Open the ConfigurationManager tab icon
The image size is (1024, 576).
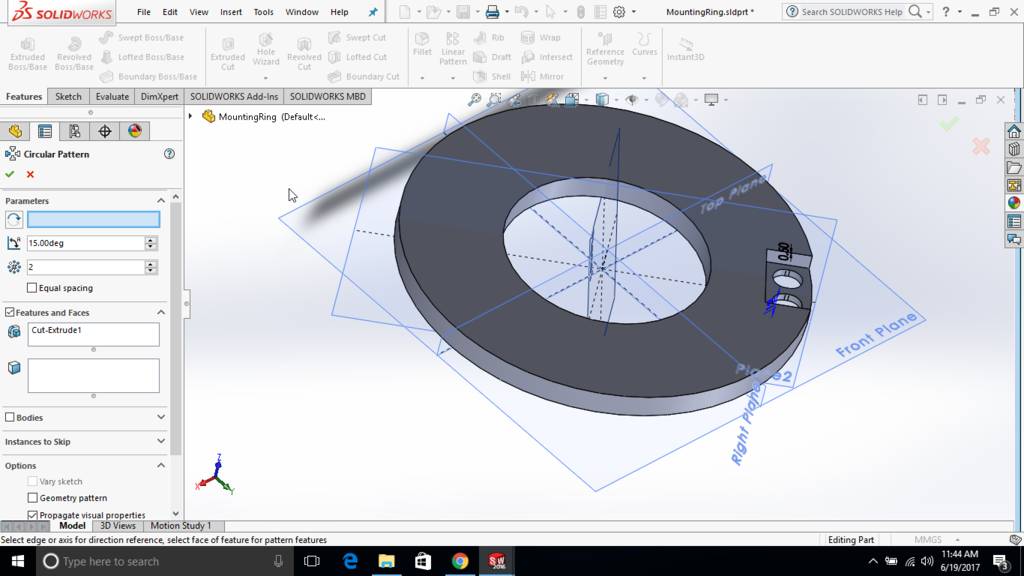click(75, 131)
